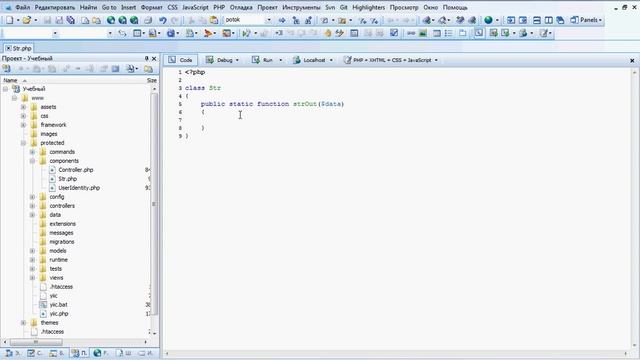
Task: Click the Panels toolbar button
Action: 586,20
